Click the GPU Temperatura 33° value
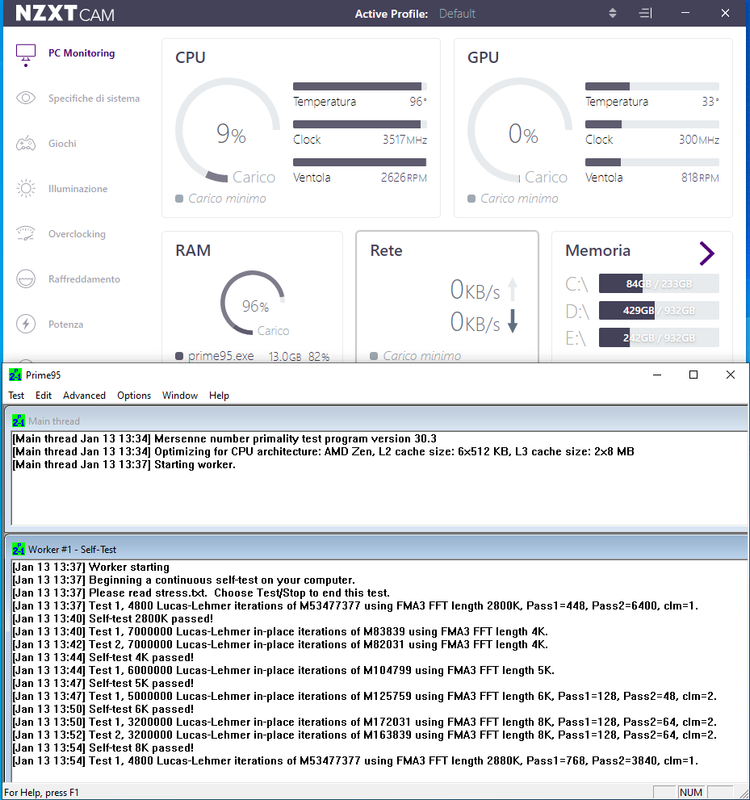This screenshot has height=800, width=750. [710, 102]
